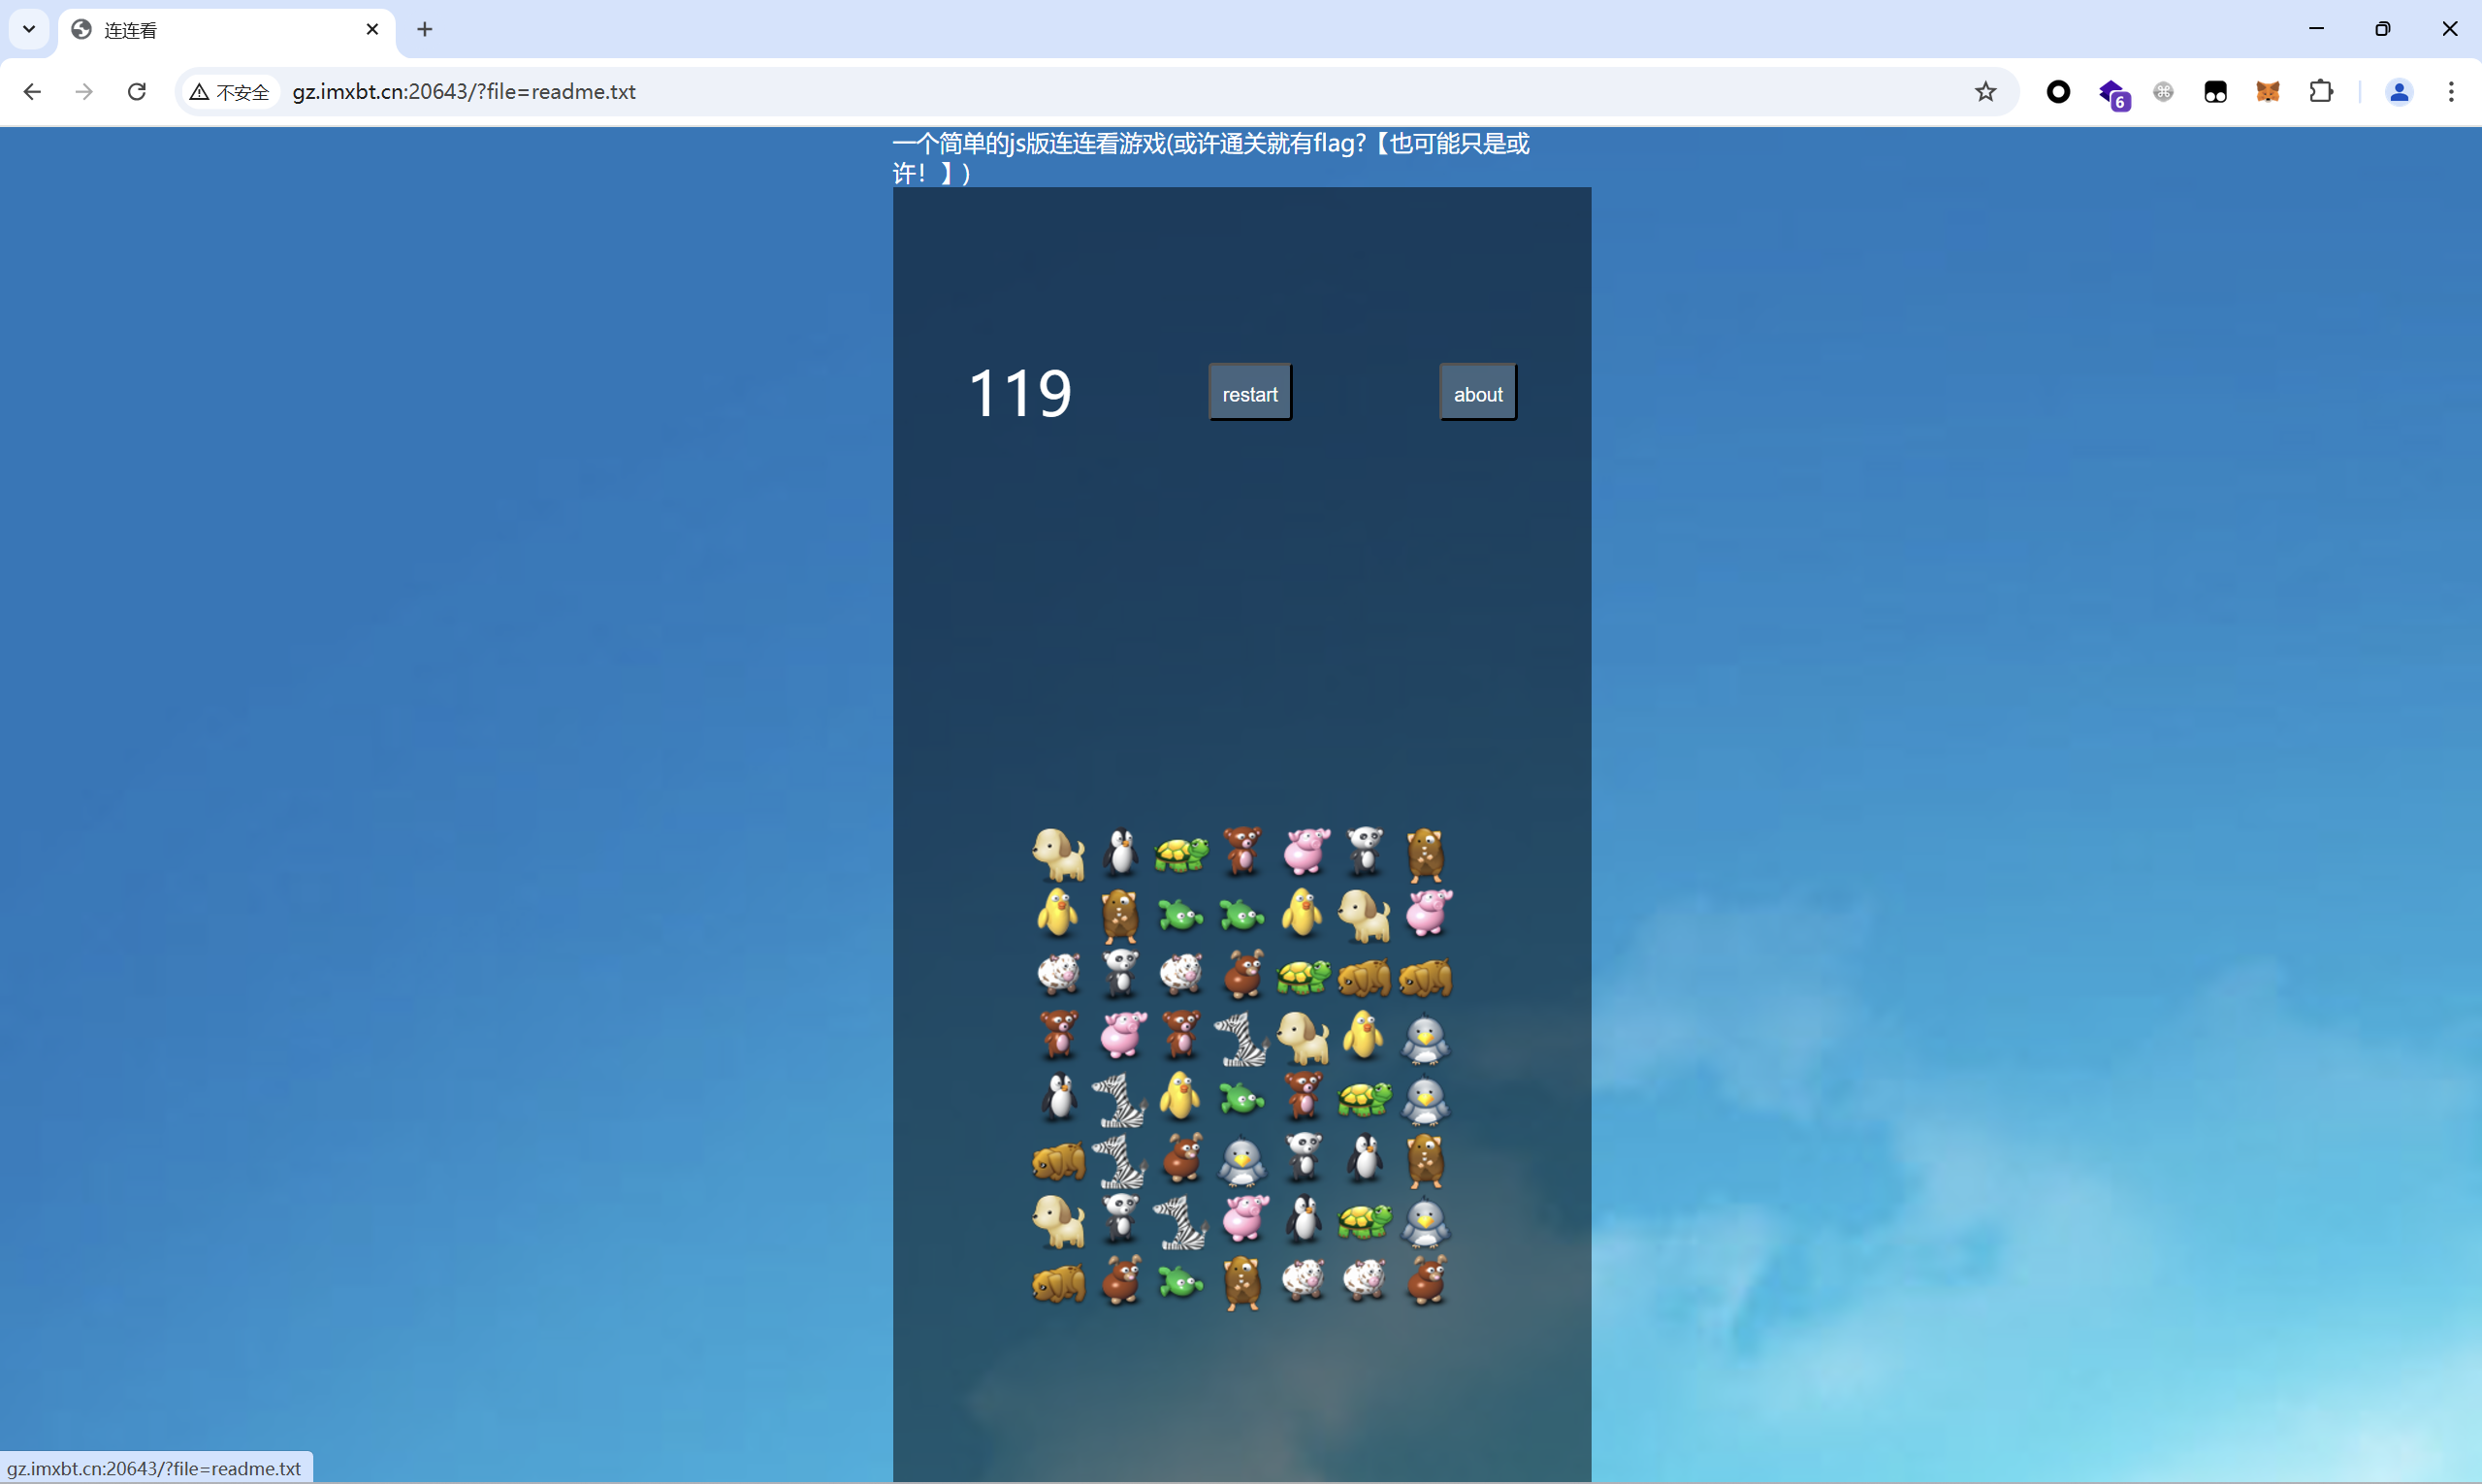Viewport: 2482px width, 1484px height.
Task: Open the about button
Action: click(1478, 393)
